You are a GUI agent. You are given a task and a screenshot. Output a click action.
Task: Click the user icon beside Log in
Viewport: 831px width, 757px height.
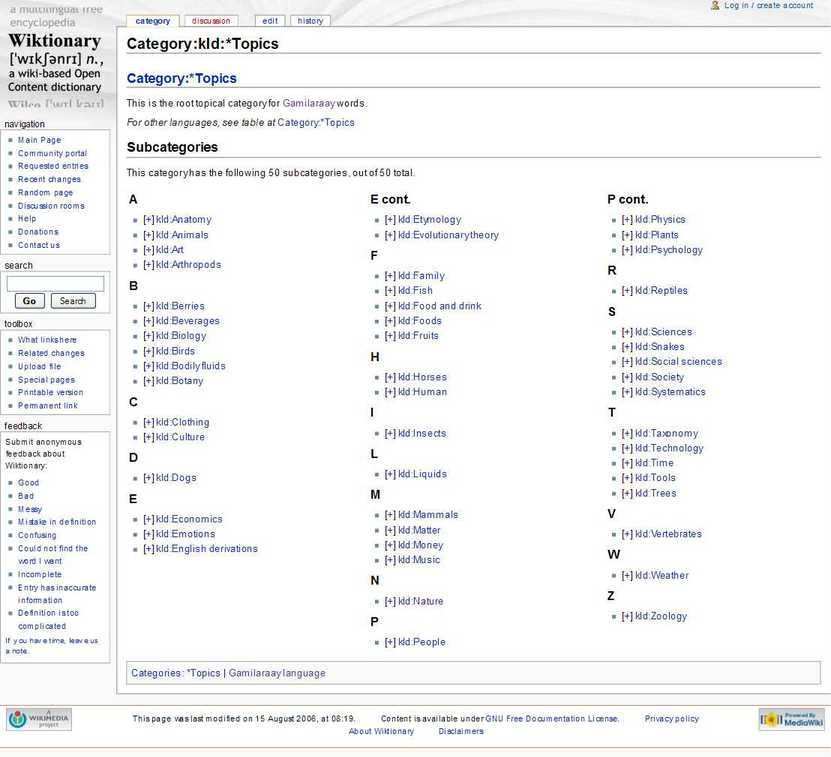[715, 5]
